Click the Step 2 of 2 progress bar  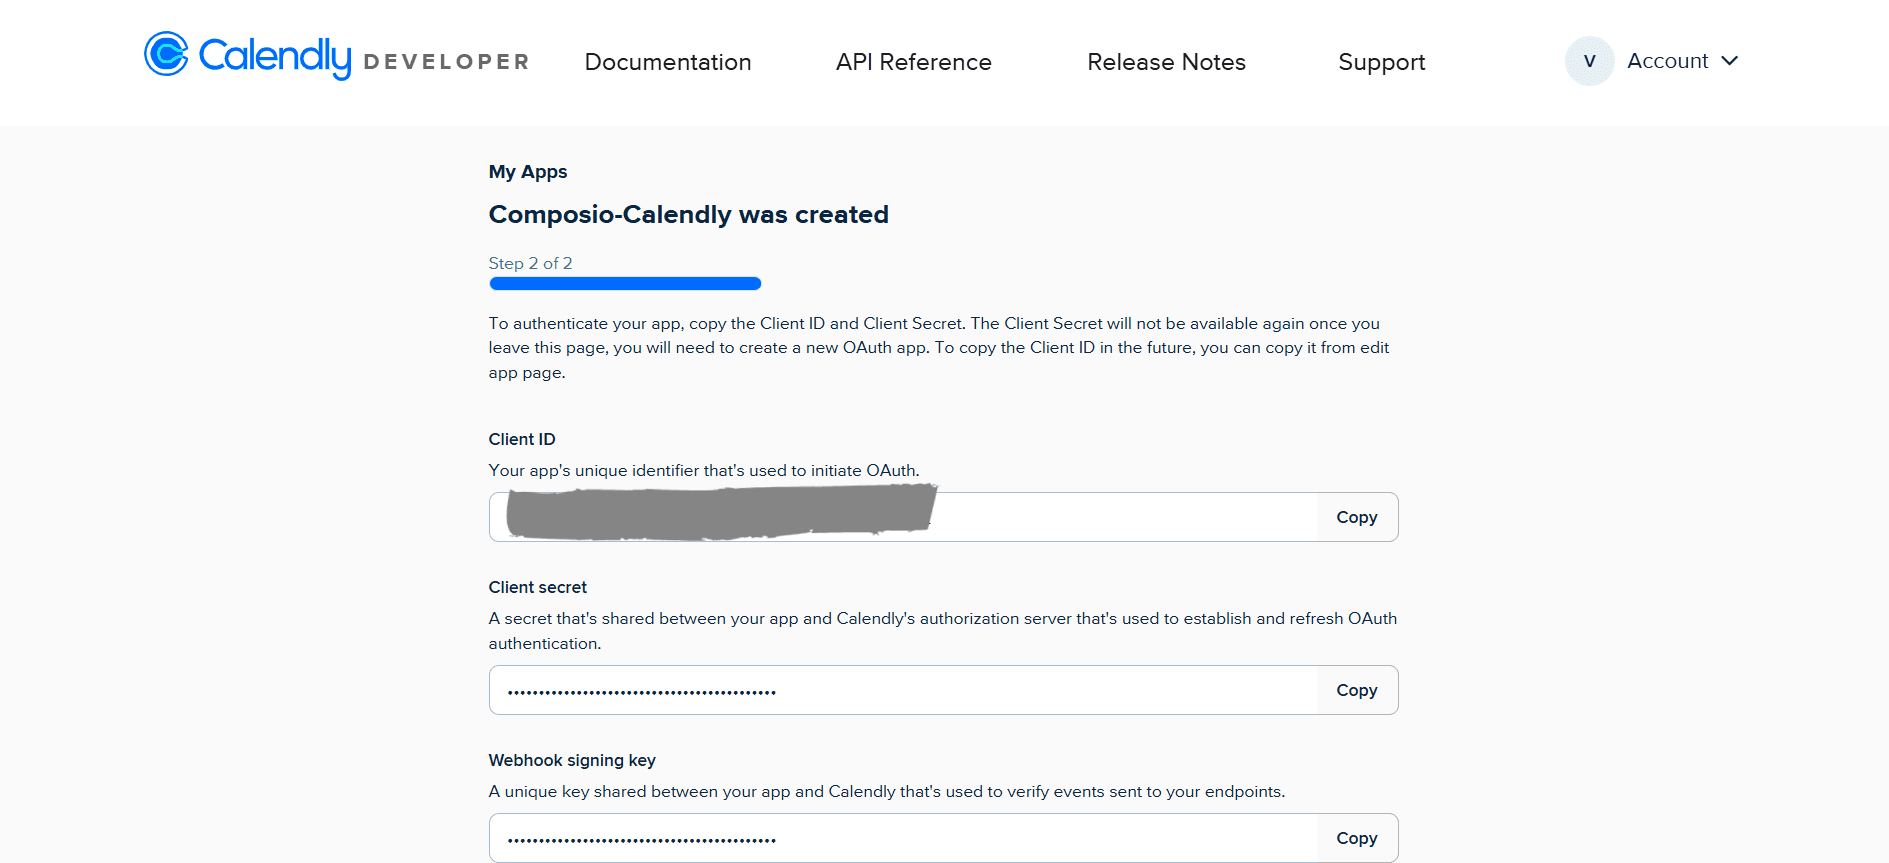pyautogui.click(x=625, y=284)
